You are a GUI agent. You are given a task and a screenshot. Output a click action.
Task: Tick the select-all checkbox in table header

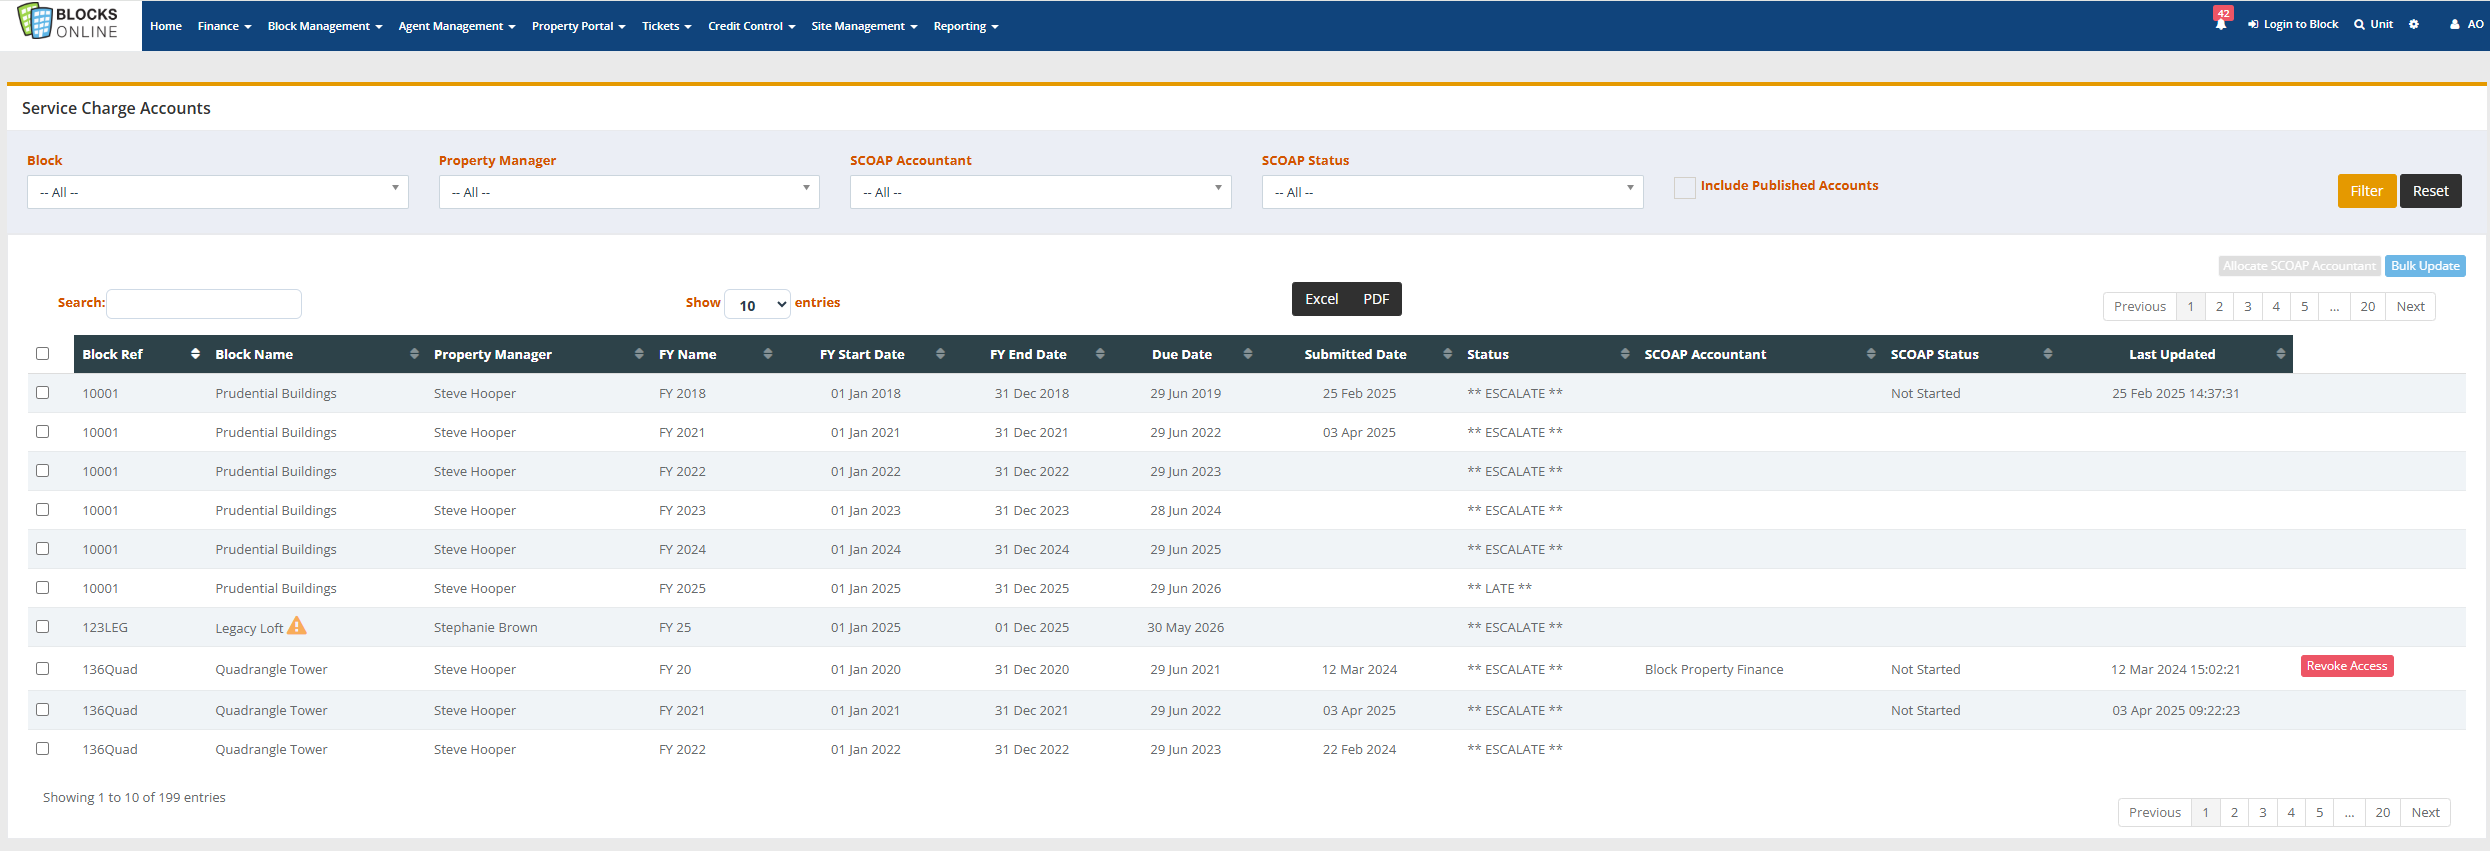coord(42,353)
